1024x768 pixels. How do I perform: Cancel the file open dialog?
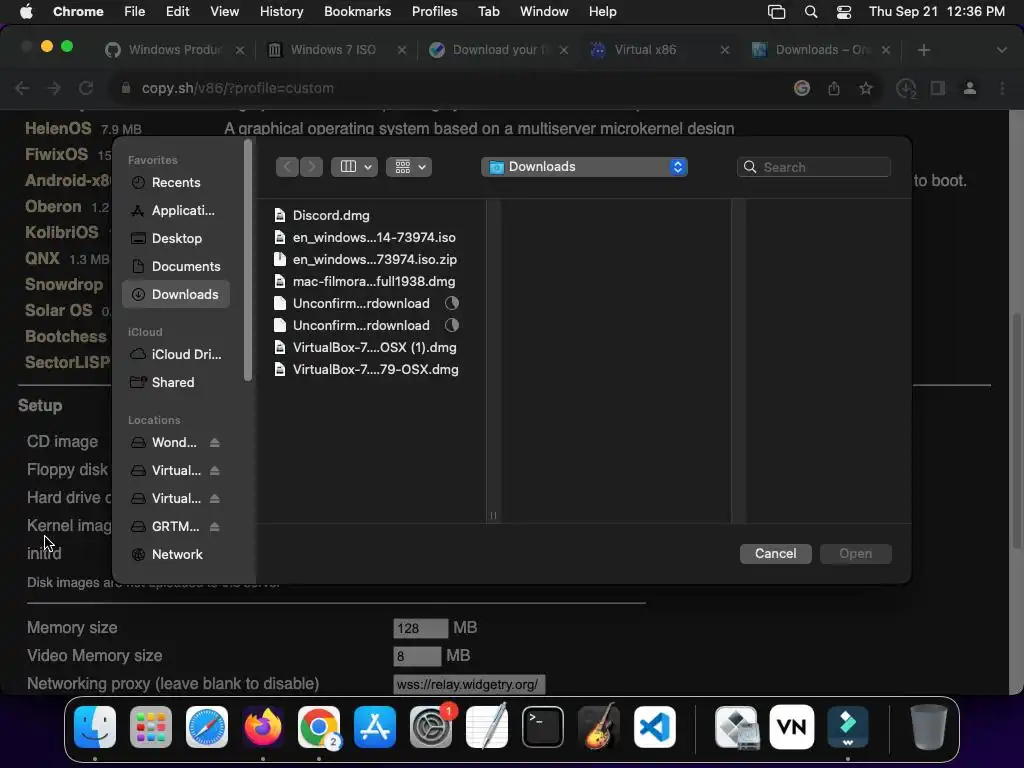pos(775,554)
